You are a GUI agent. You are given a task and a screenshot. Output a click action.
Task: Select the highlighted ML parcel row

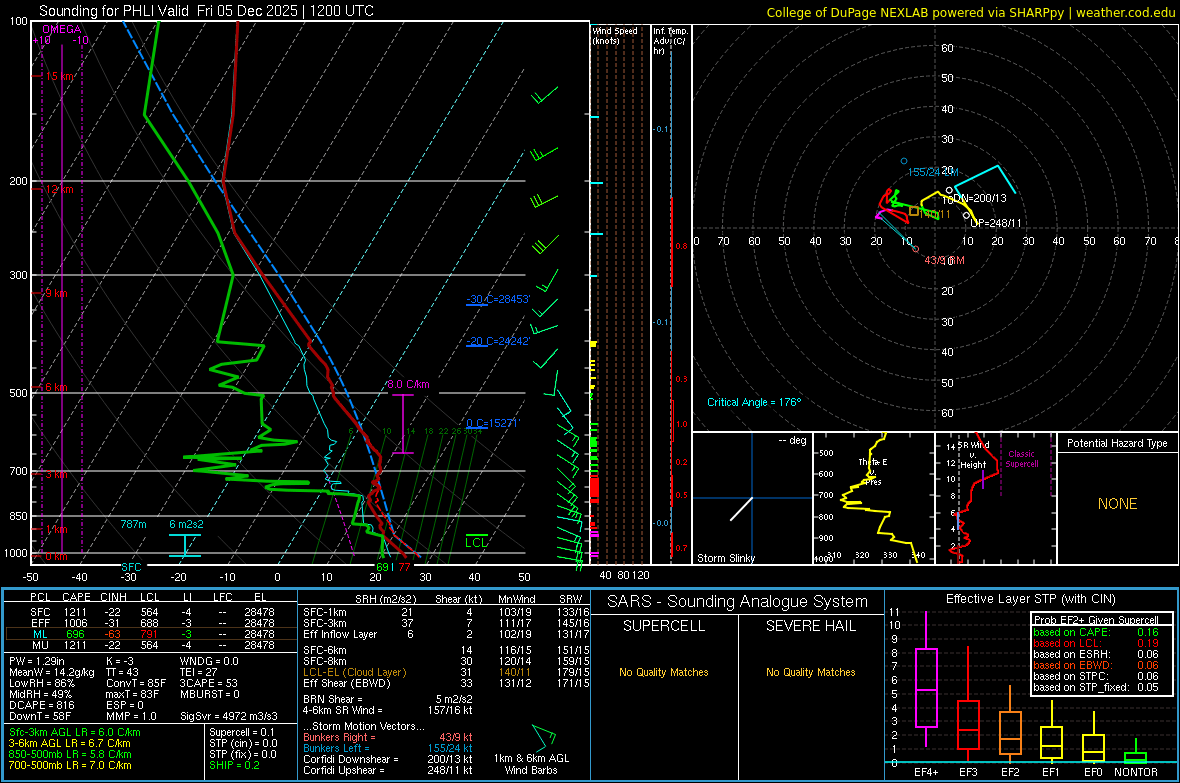pos(151,634)
